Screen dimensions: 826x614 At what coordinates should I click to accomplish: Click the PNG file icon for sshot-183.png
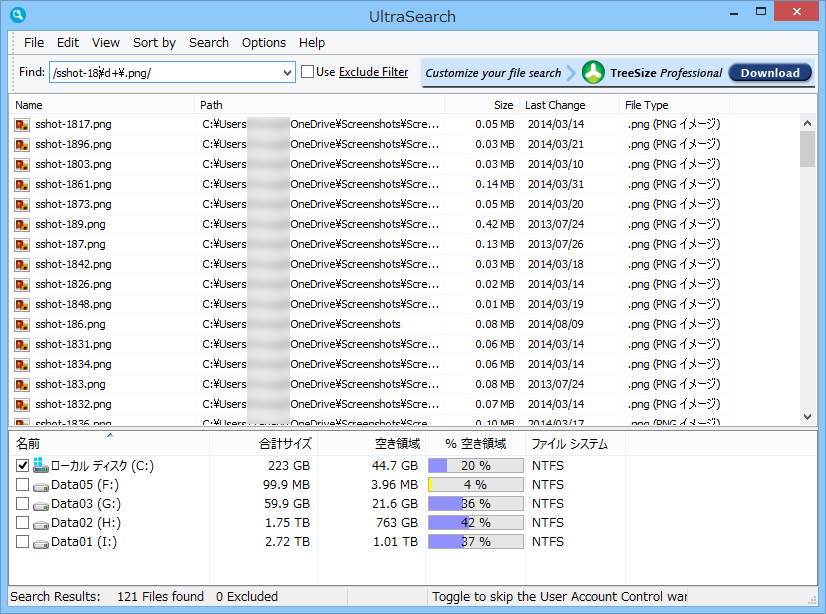(x=22, y=384)
